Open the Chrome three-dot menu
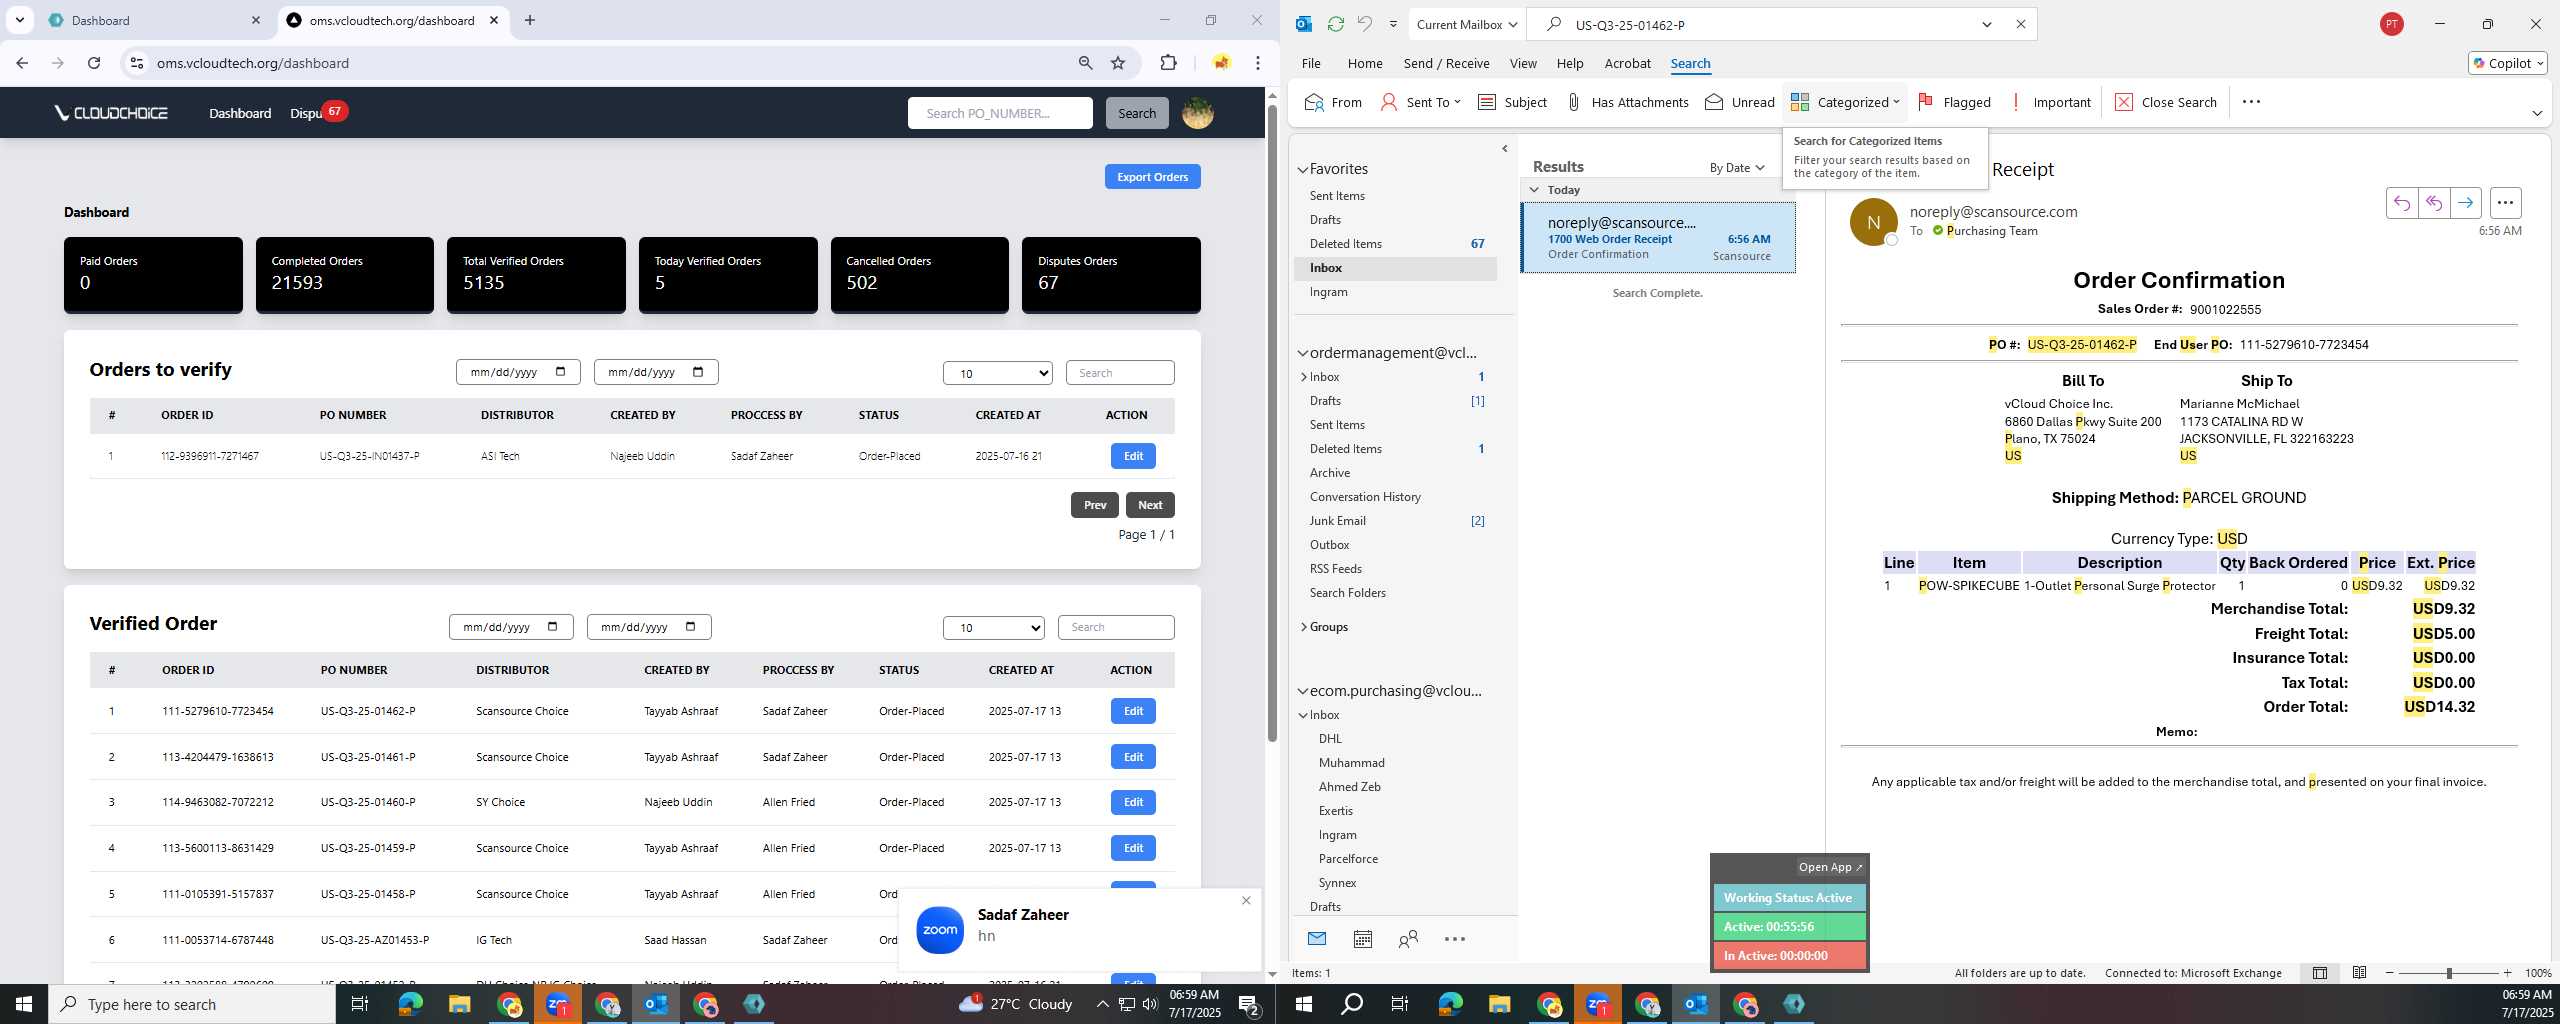 coord(1258,63)
